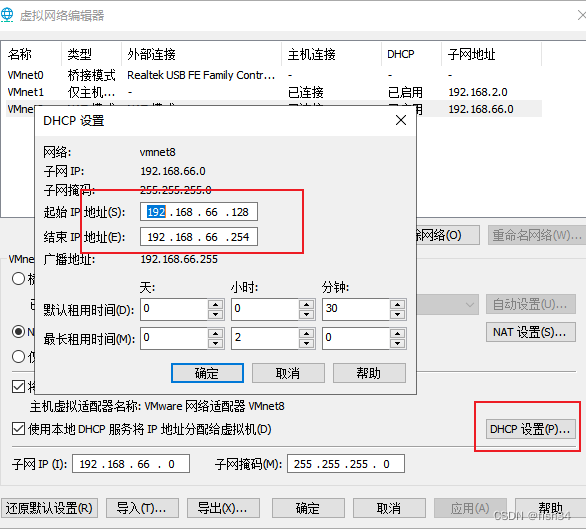Screen dimensions: 586x530
Task: Click 导出(X)... button
Action: 223,508
